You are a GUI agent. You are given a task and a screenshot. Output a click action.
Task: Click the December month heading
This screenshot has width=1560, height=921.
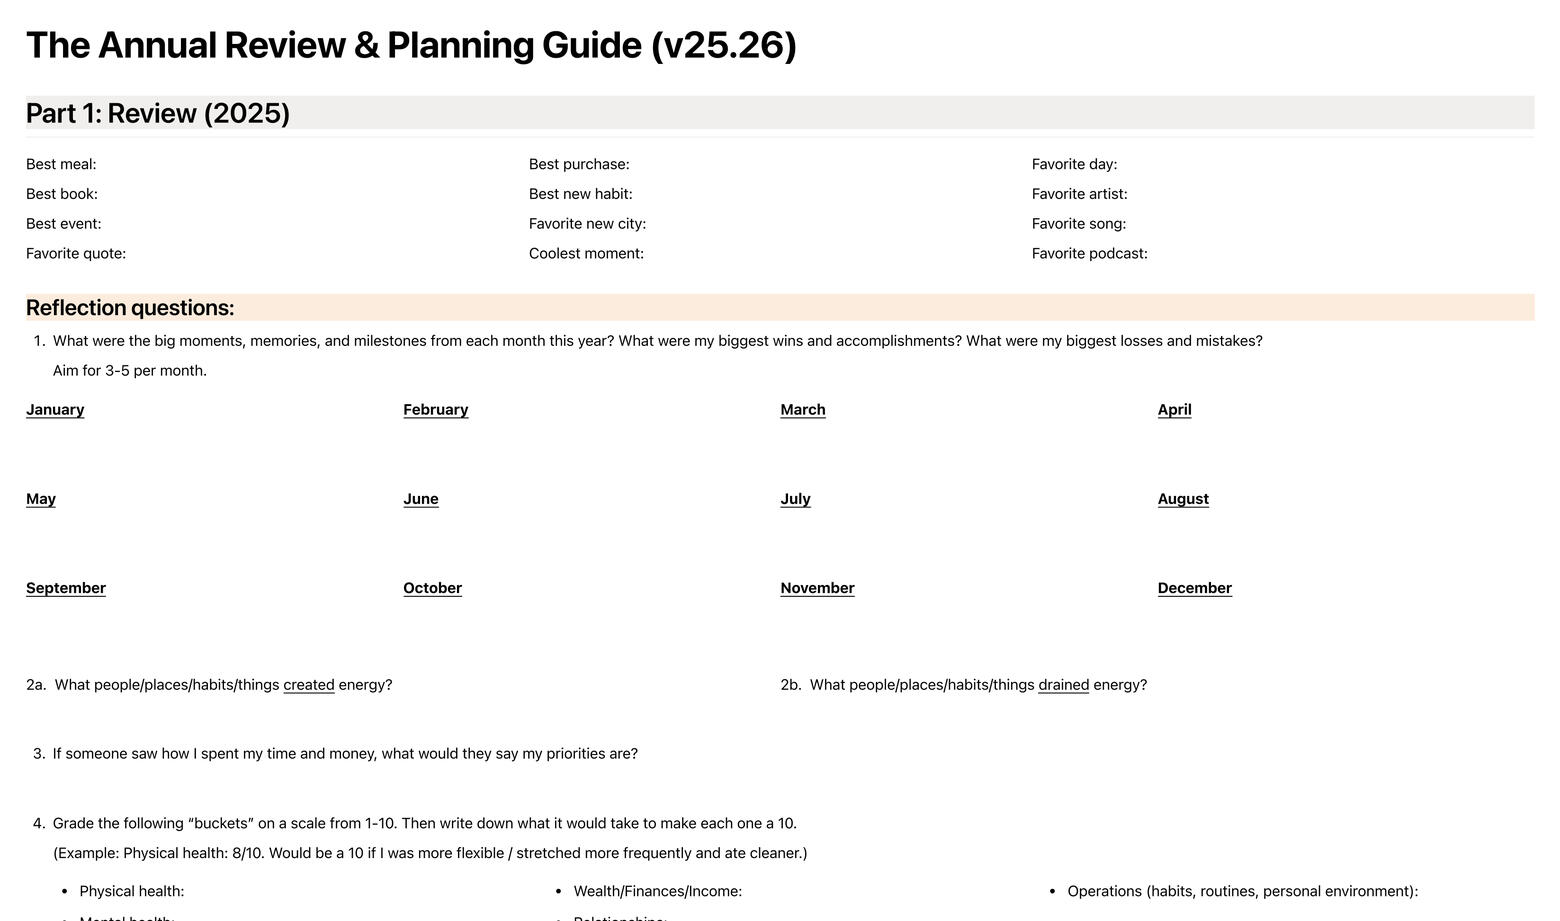[x=1194, y=588]
